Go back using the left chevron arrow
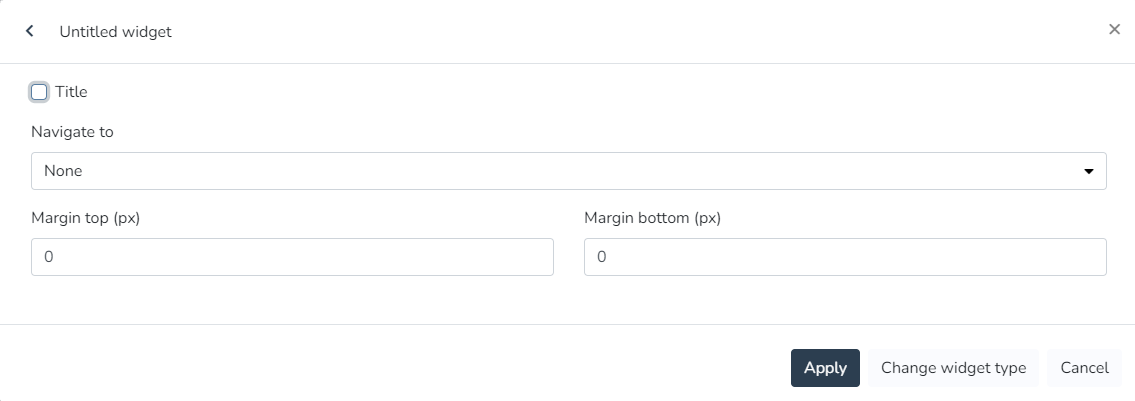 [x=30, y=31]
